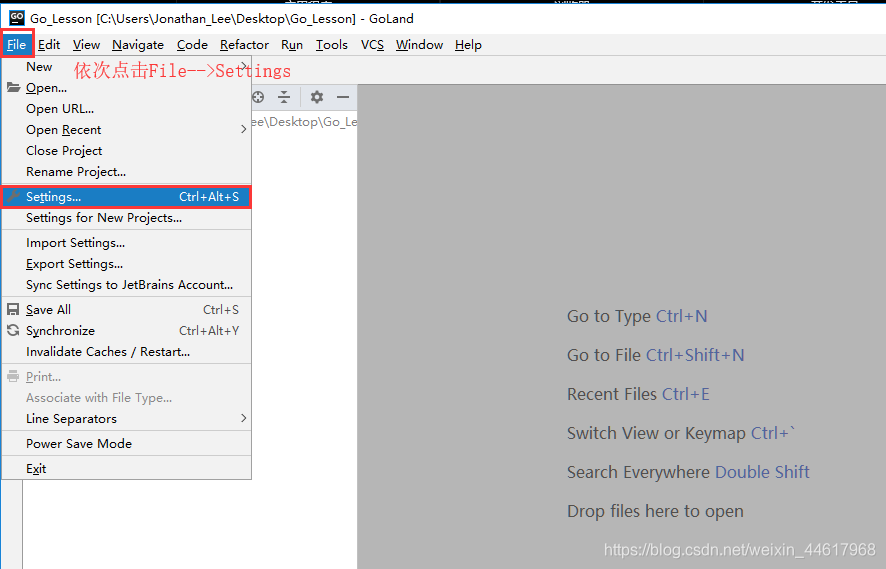Click the refresh icon beside Synchronize

13,331
